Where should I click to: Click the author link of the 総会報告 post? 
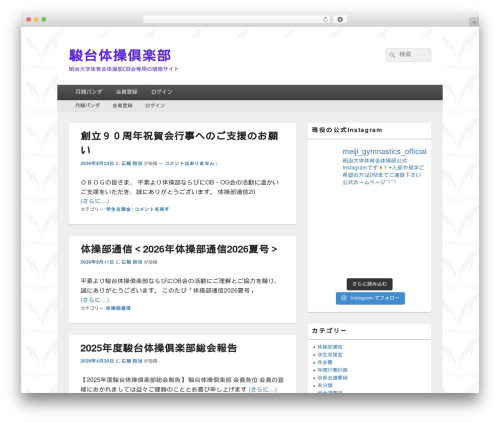[x=132, y=361]
